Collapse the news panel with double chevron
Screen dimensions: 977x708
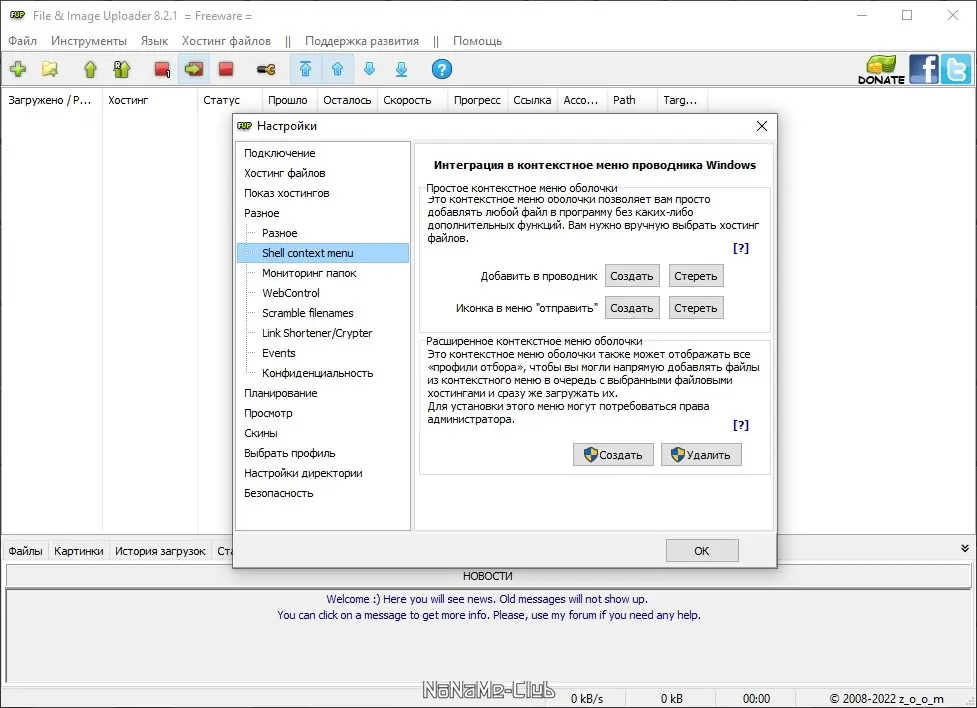coord(965,548)
